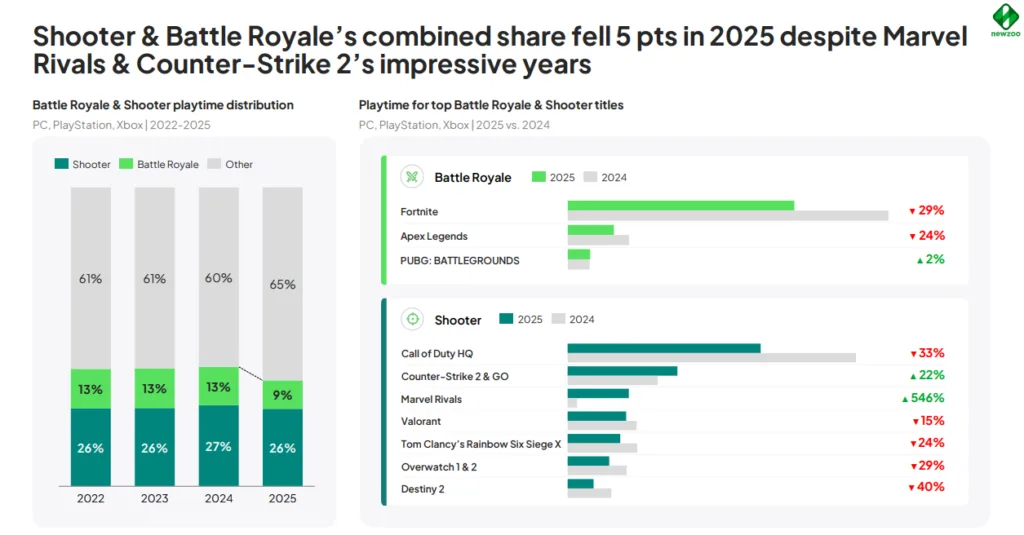The image size is (1024, 535).
Task: Click the 65% Other segment in the 2025 column
Action: (282, 284)
